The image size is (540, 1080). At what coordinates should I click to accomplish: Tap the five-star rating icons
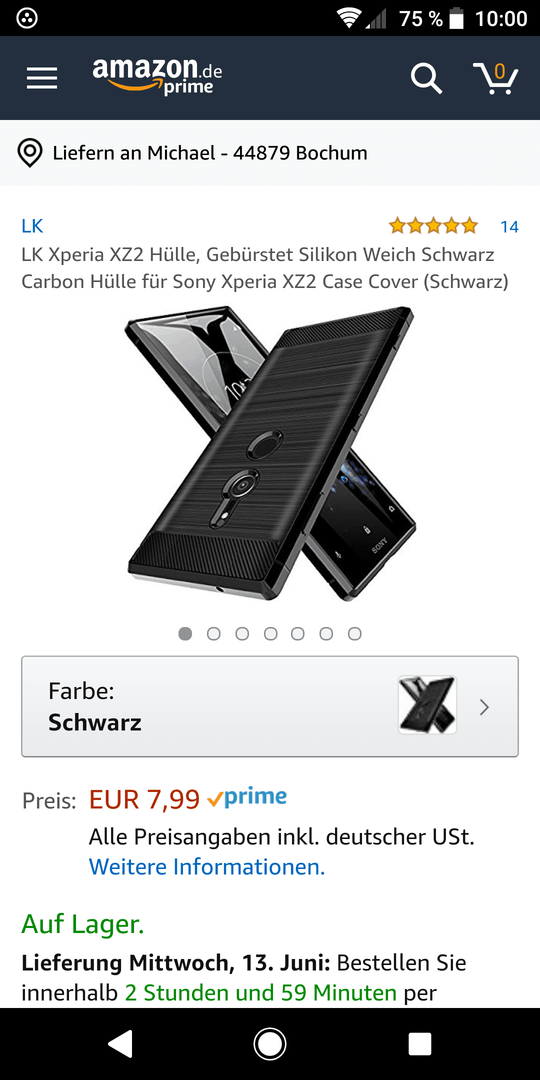coord(433,226)
